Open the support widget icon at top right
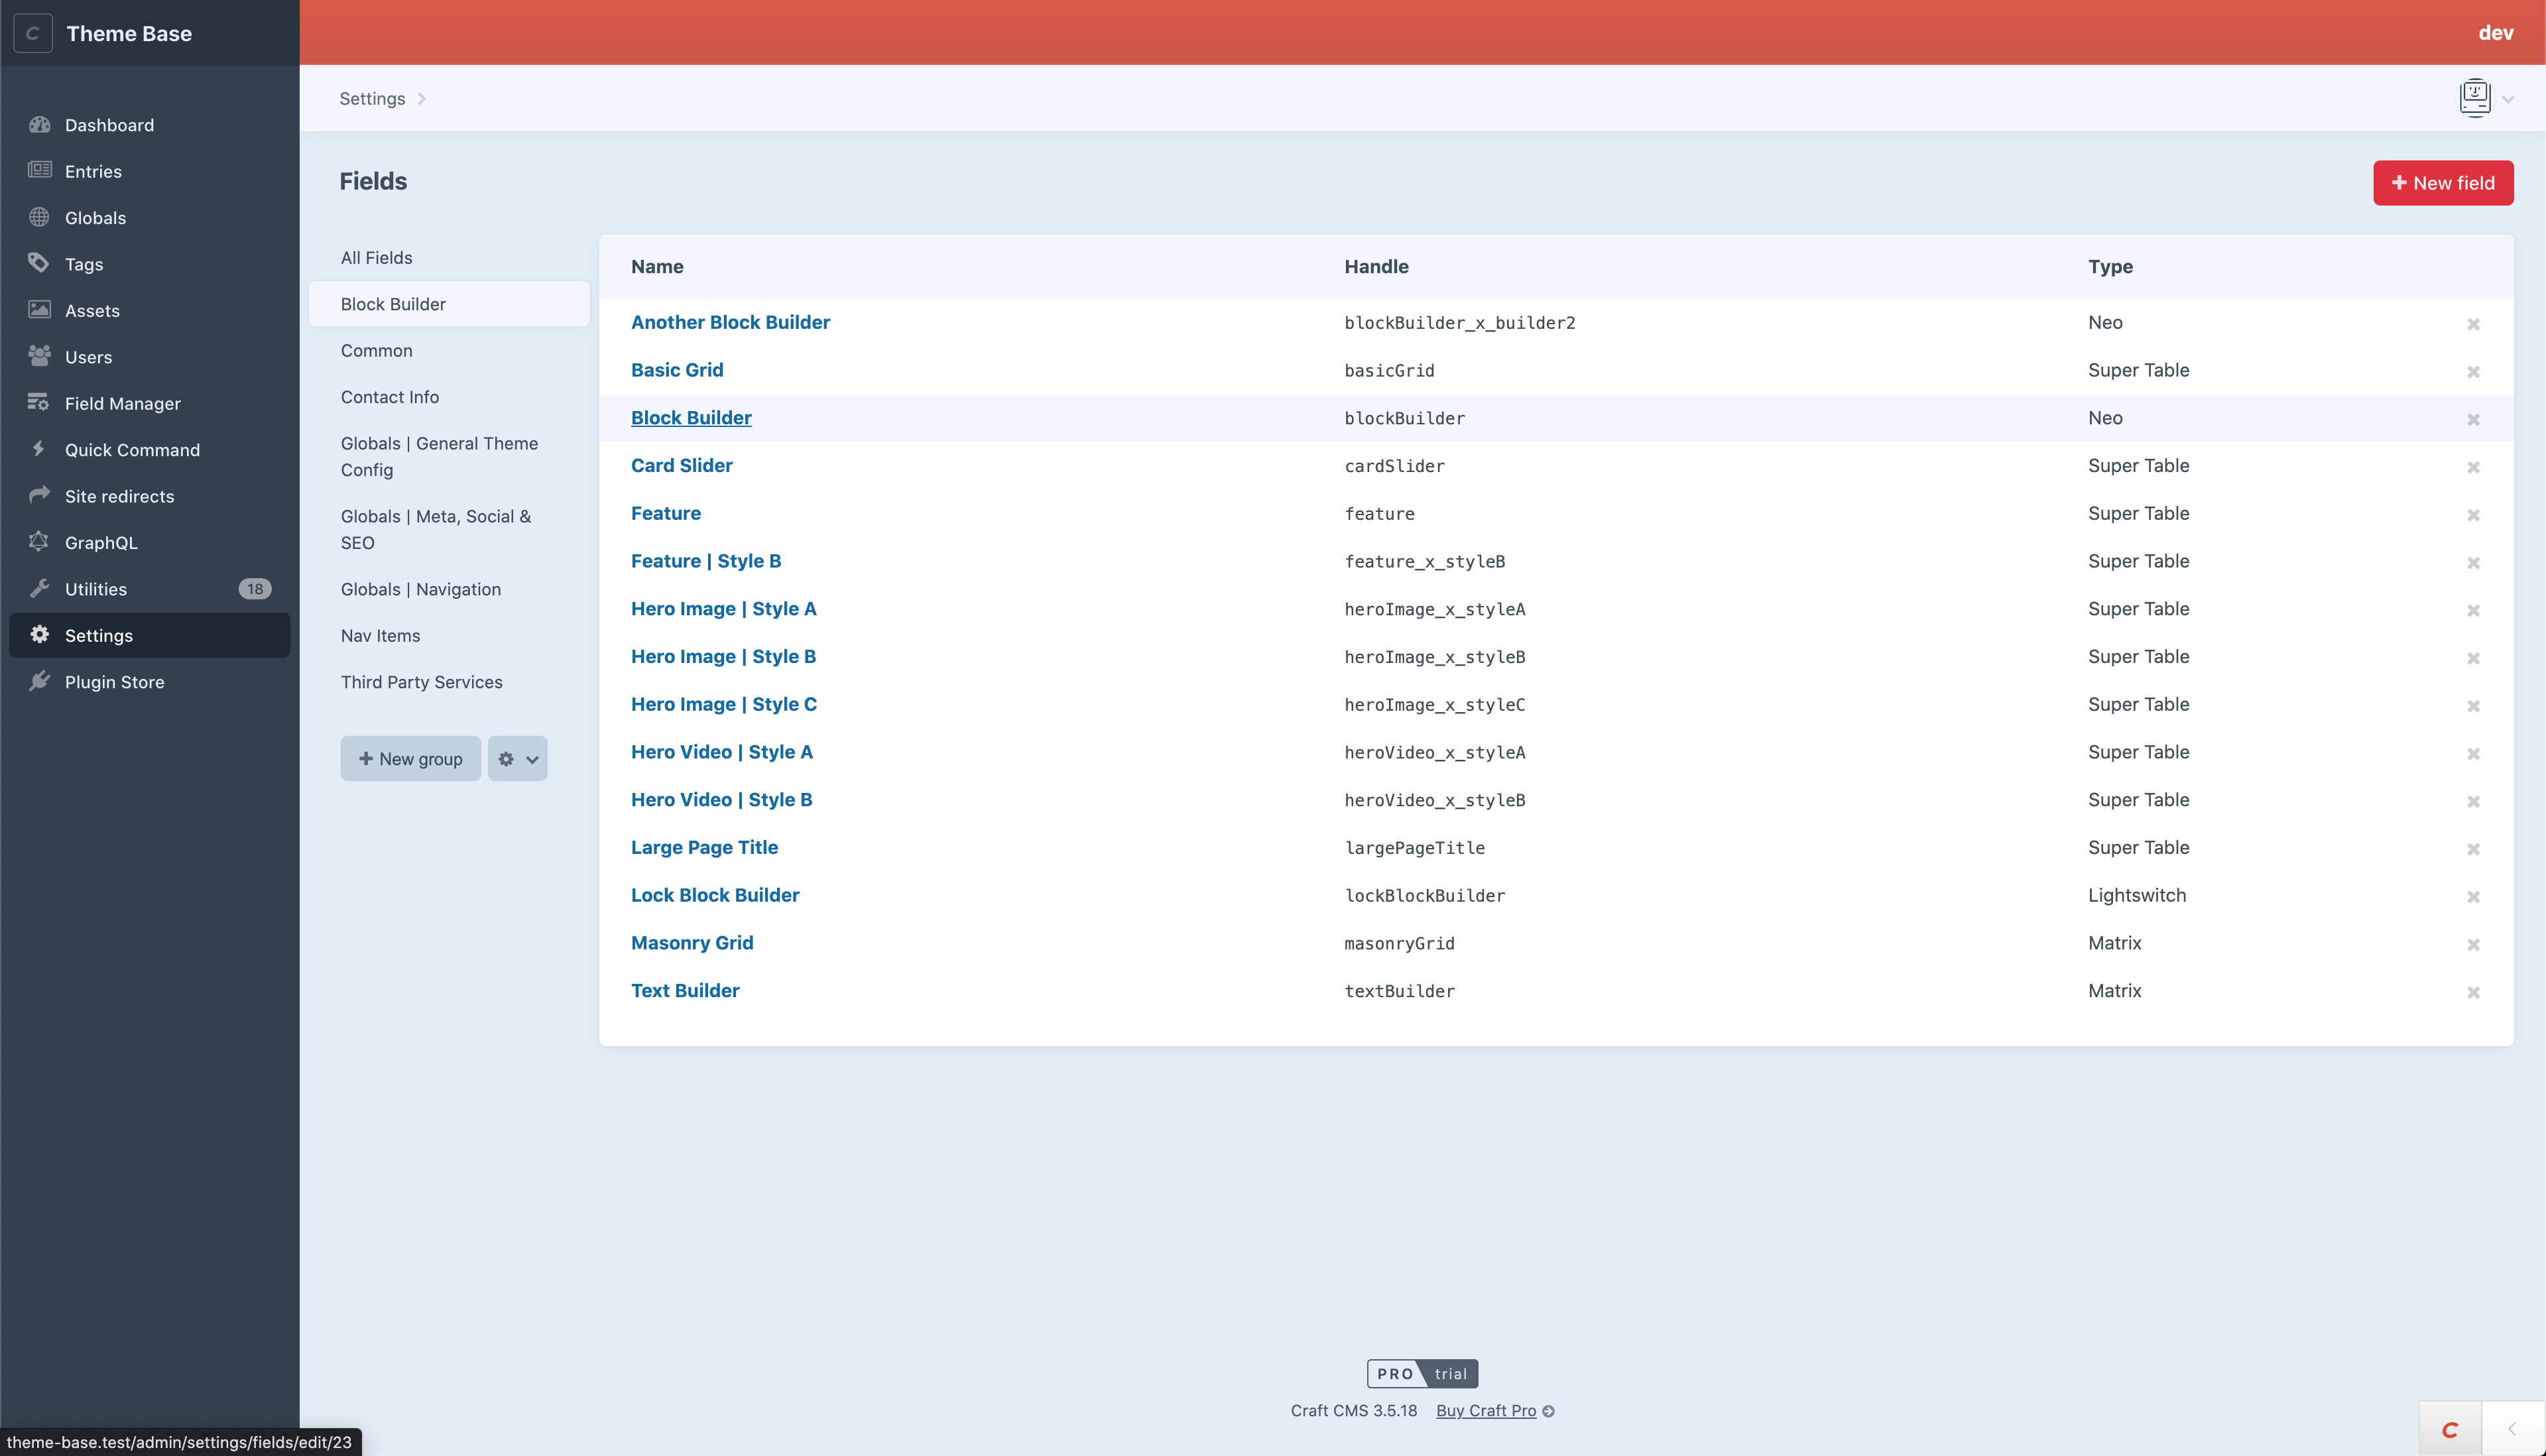 tap(2474, 97)
